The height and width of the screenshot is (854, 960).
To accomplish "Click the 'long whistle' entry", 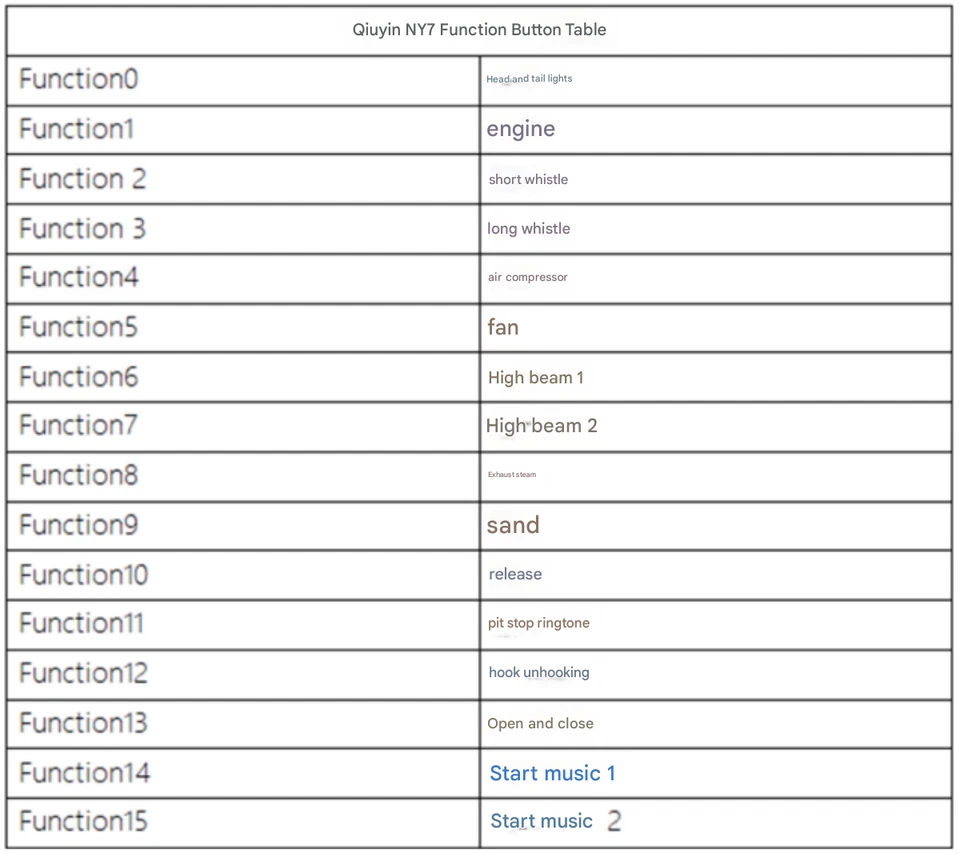I will click(528, 229).
